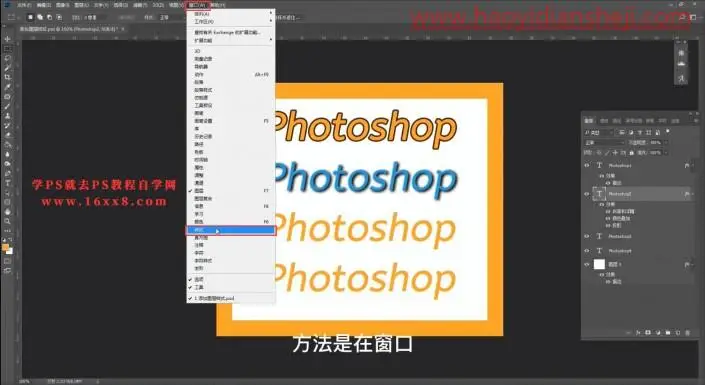
Task: Open the 文件 menu
Action: pos(24,5)
